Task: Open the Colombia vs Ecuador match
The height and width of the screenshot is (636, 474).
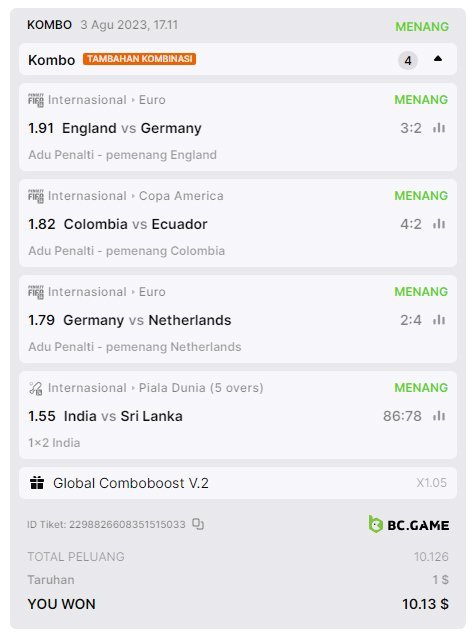Action: (135, 224)
